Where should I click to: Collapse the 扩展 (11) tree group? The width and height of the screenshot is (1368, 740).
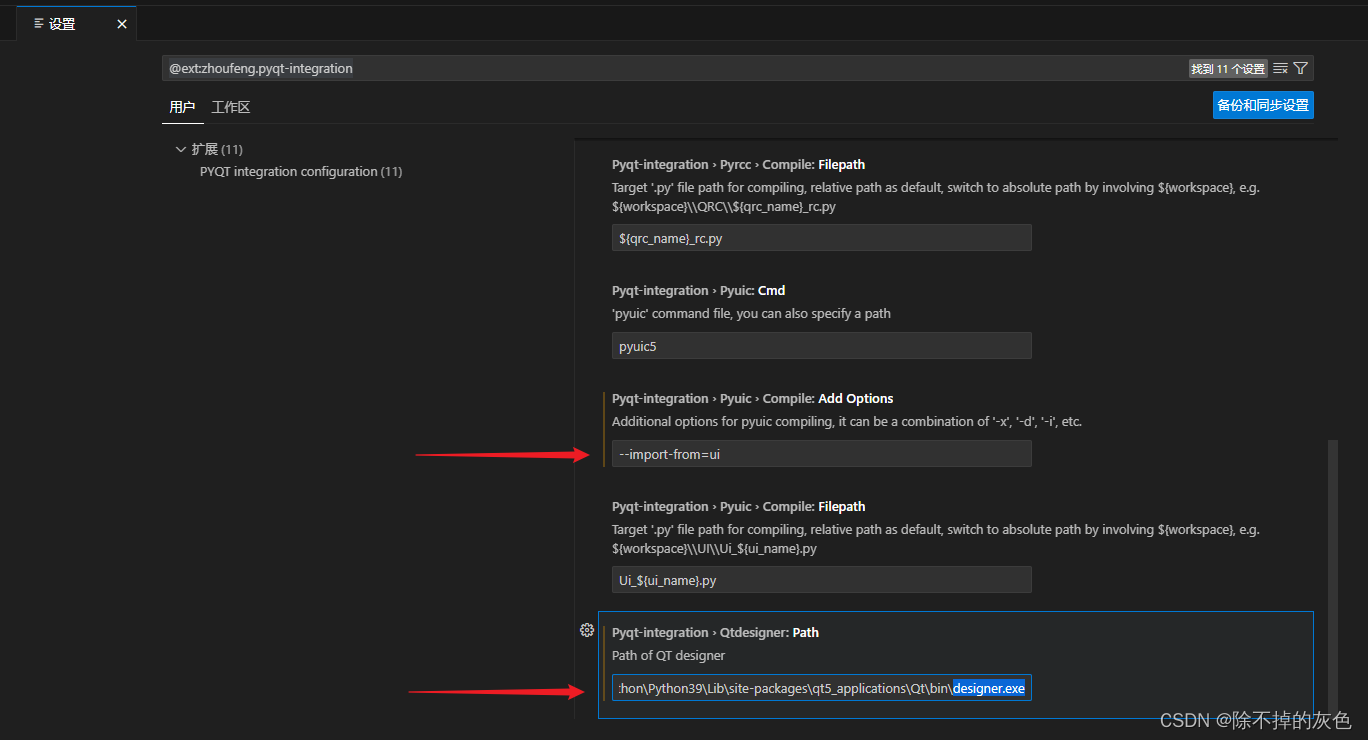pos(209,149)
